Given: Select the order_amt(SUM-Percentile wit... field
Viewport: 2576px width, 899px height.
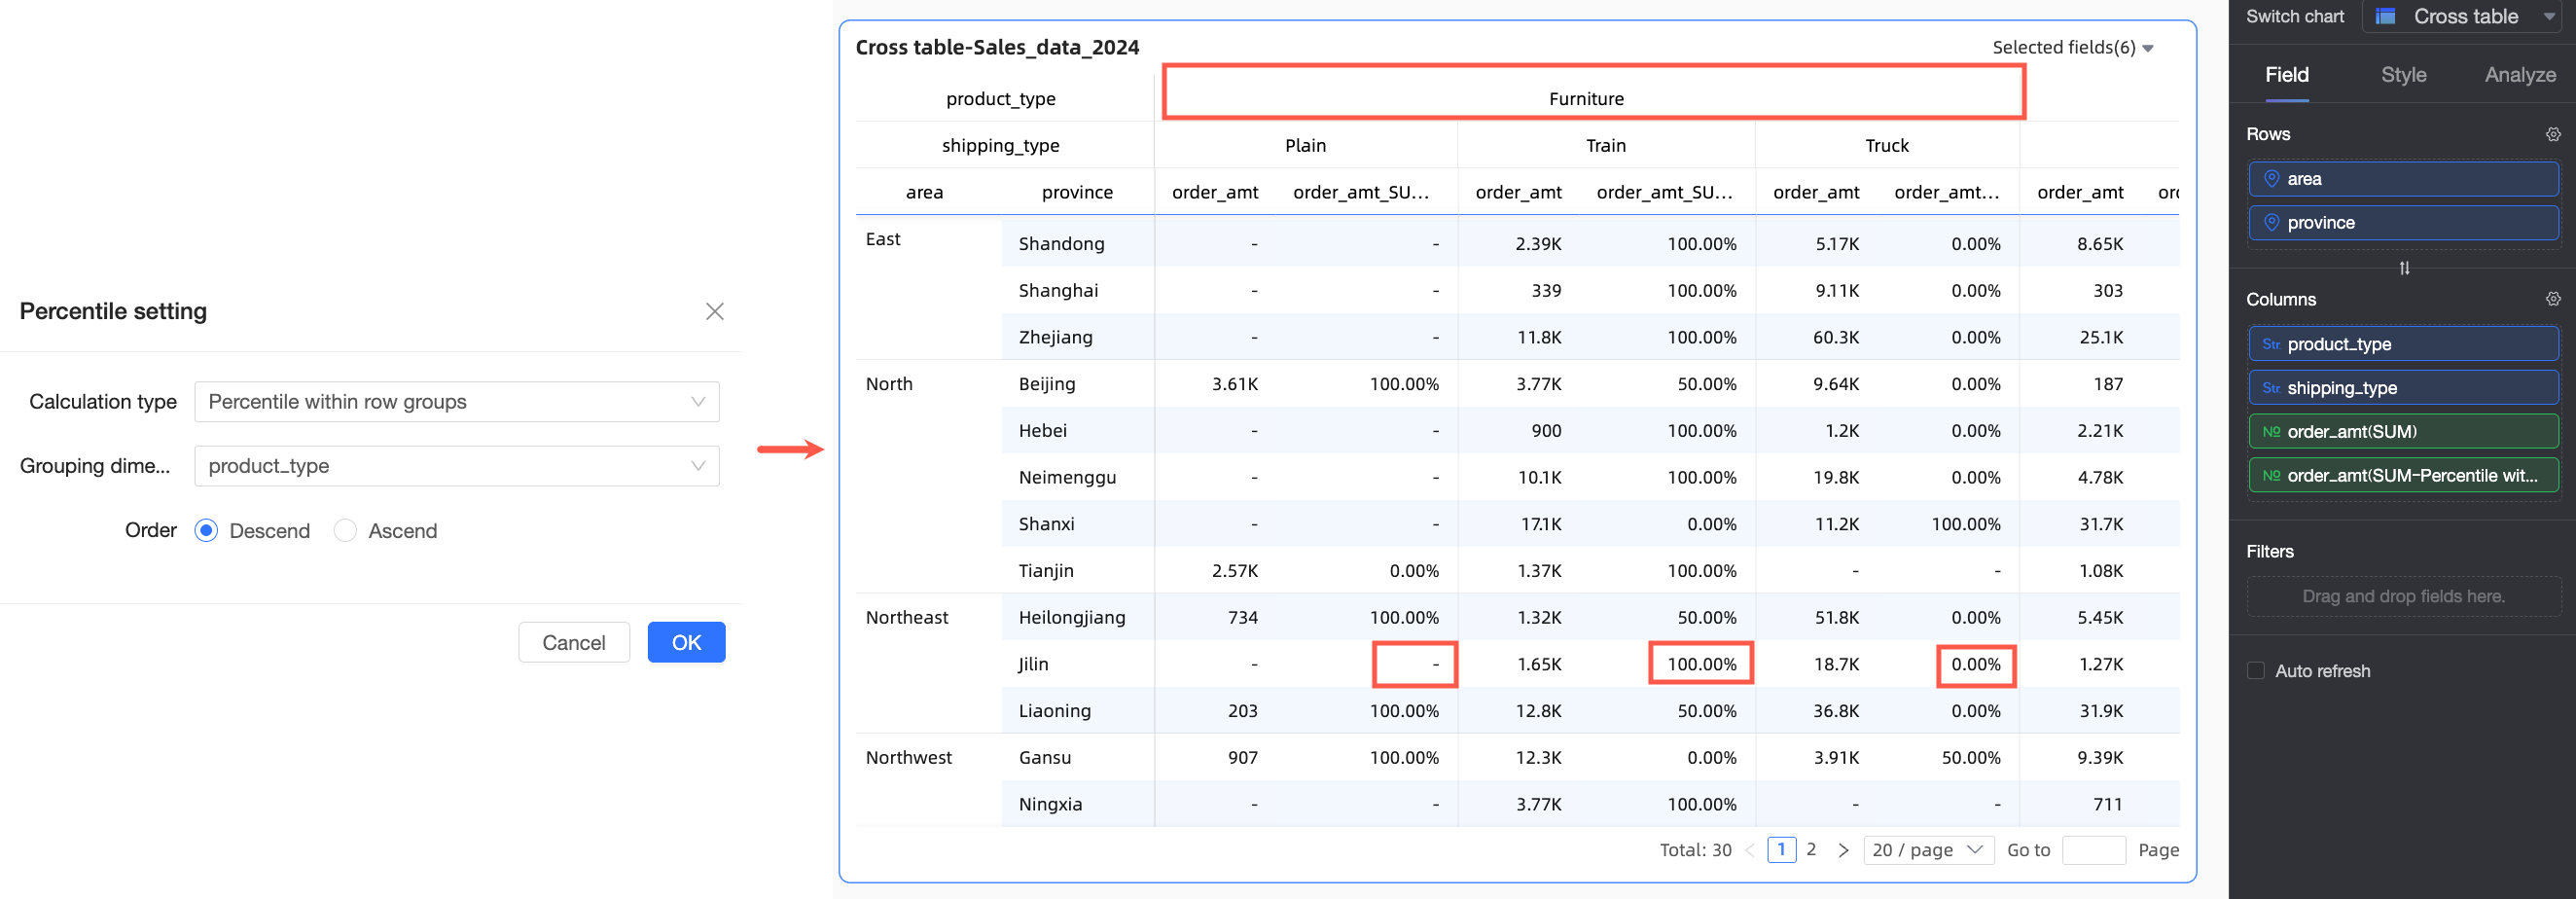Looking at the screenshot, I should coord(2403,476).
